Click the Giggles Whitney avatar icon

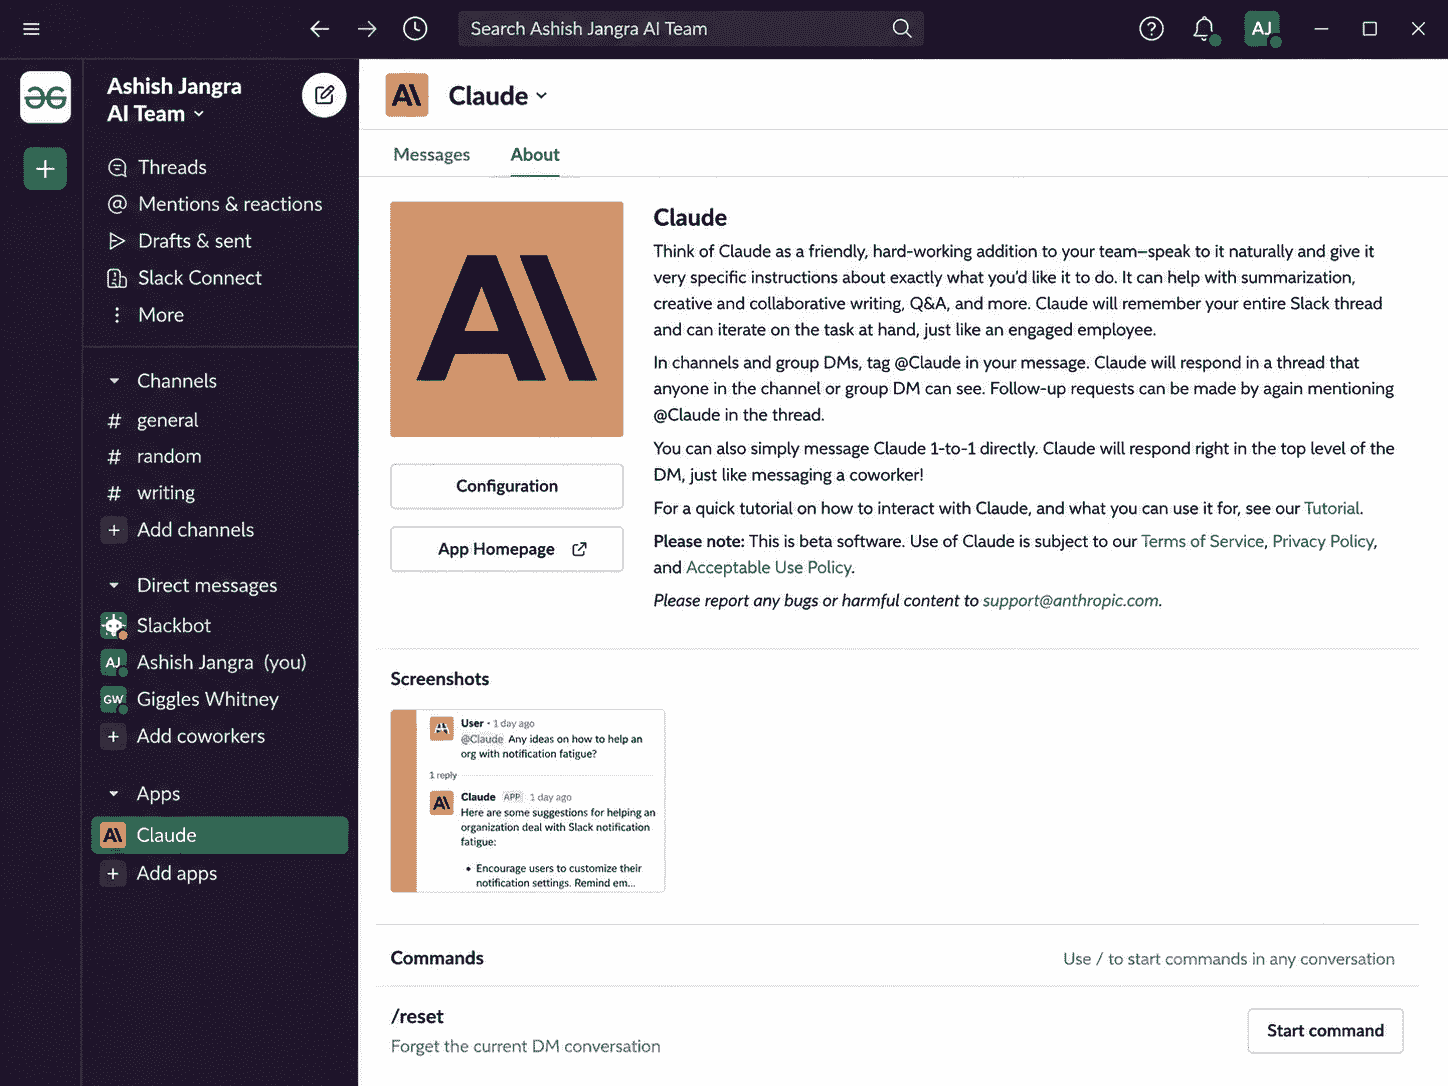(x=114, y=700)
